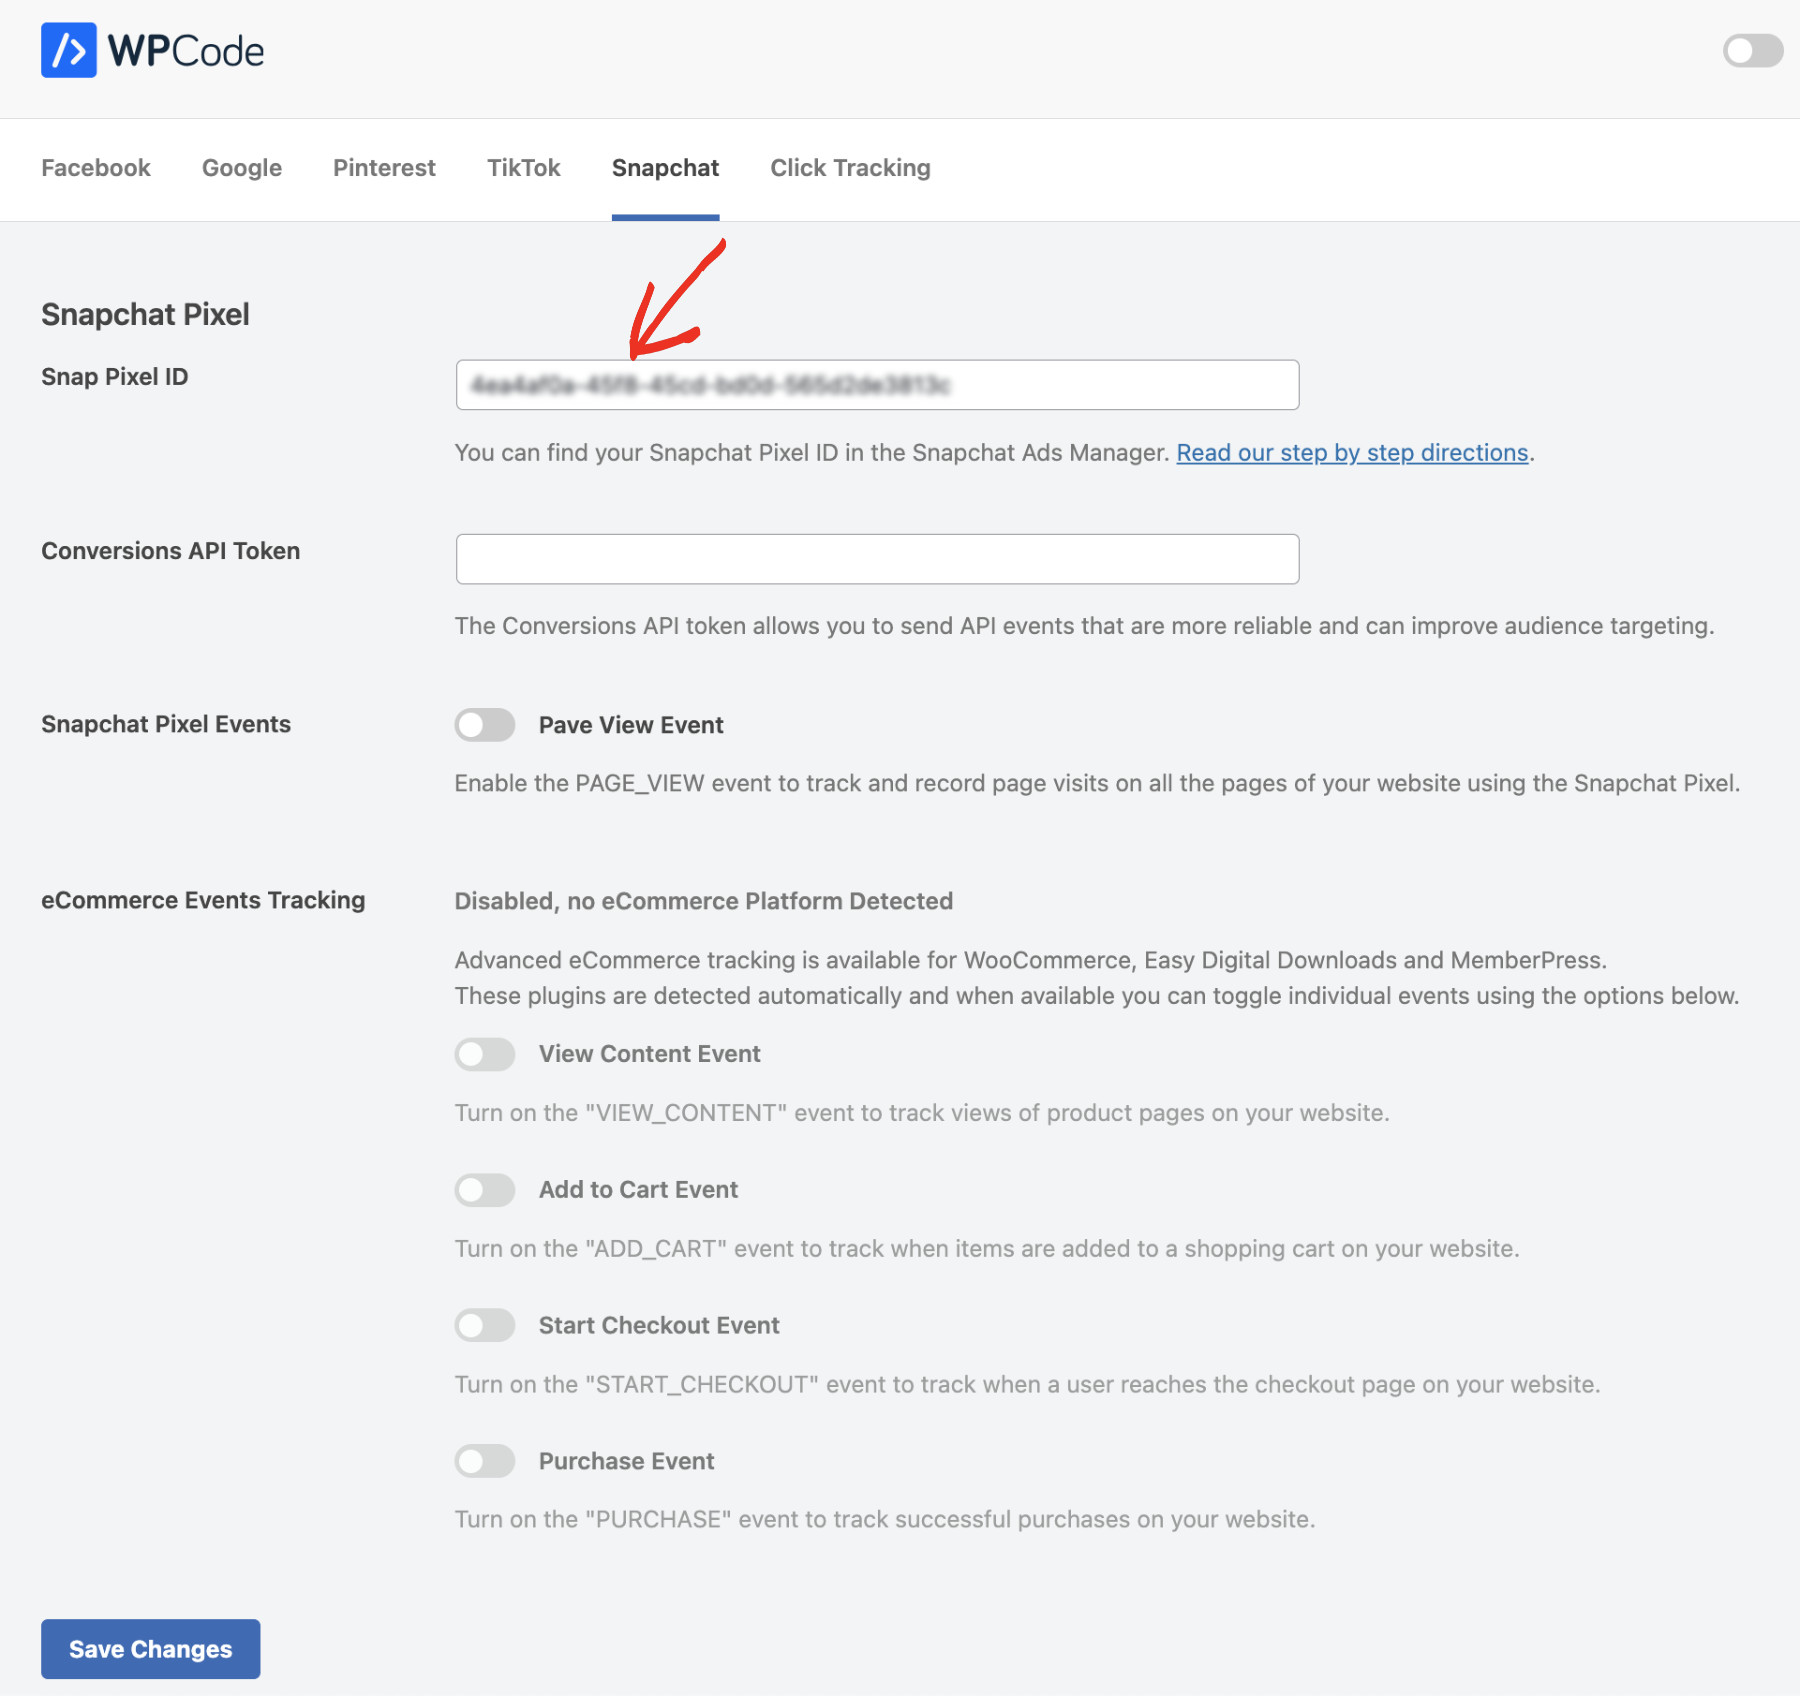Toggle the Purchase Event switch
Viewport: 1800px width, 1696px height.
485,1461
